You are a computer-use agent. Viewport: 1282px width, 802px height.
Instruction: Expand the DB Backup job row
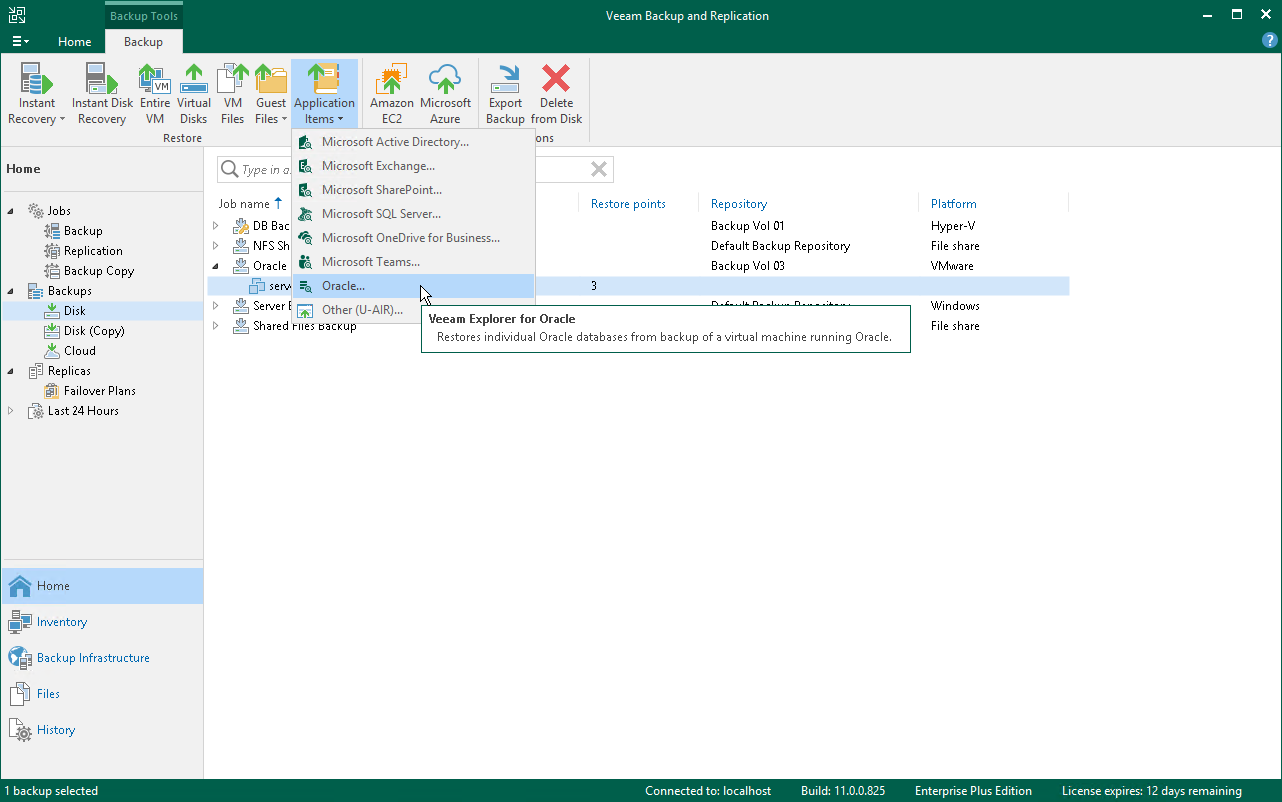click(215, 226)
